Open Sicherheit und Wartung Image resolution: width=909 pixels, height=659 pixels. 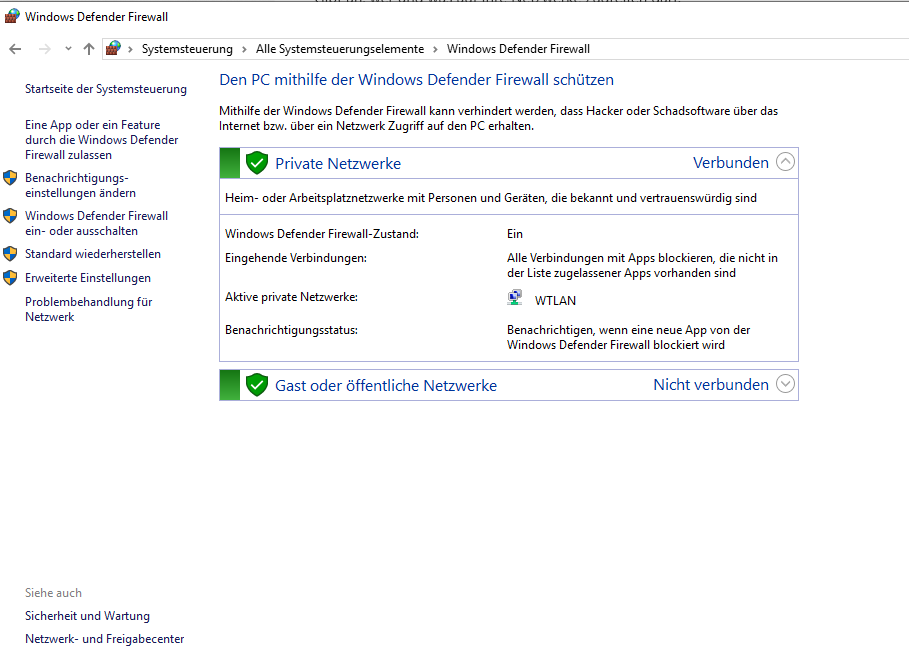coord(88,616)
